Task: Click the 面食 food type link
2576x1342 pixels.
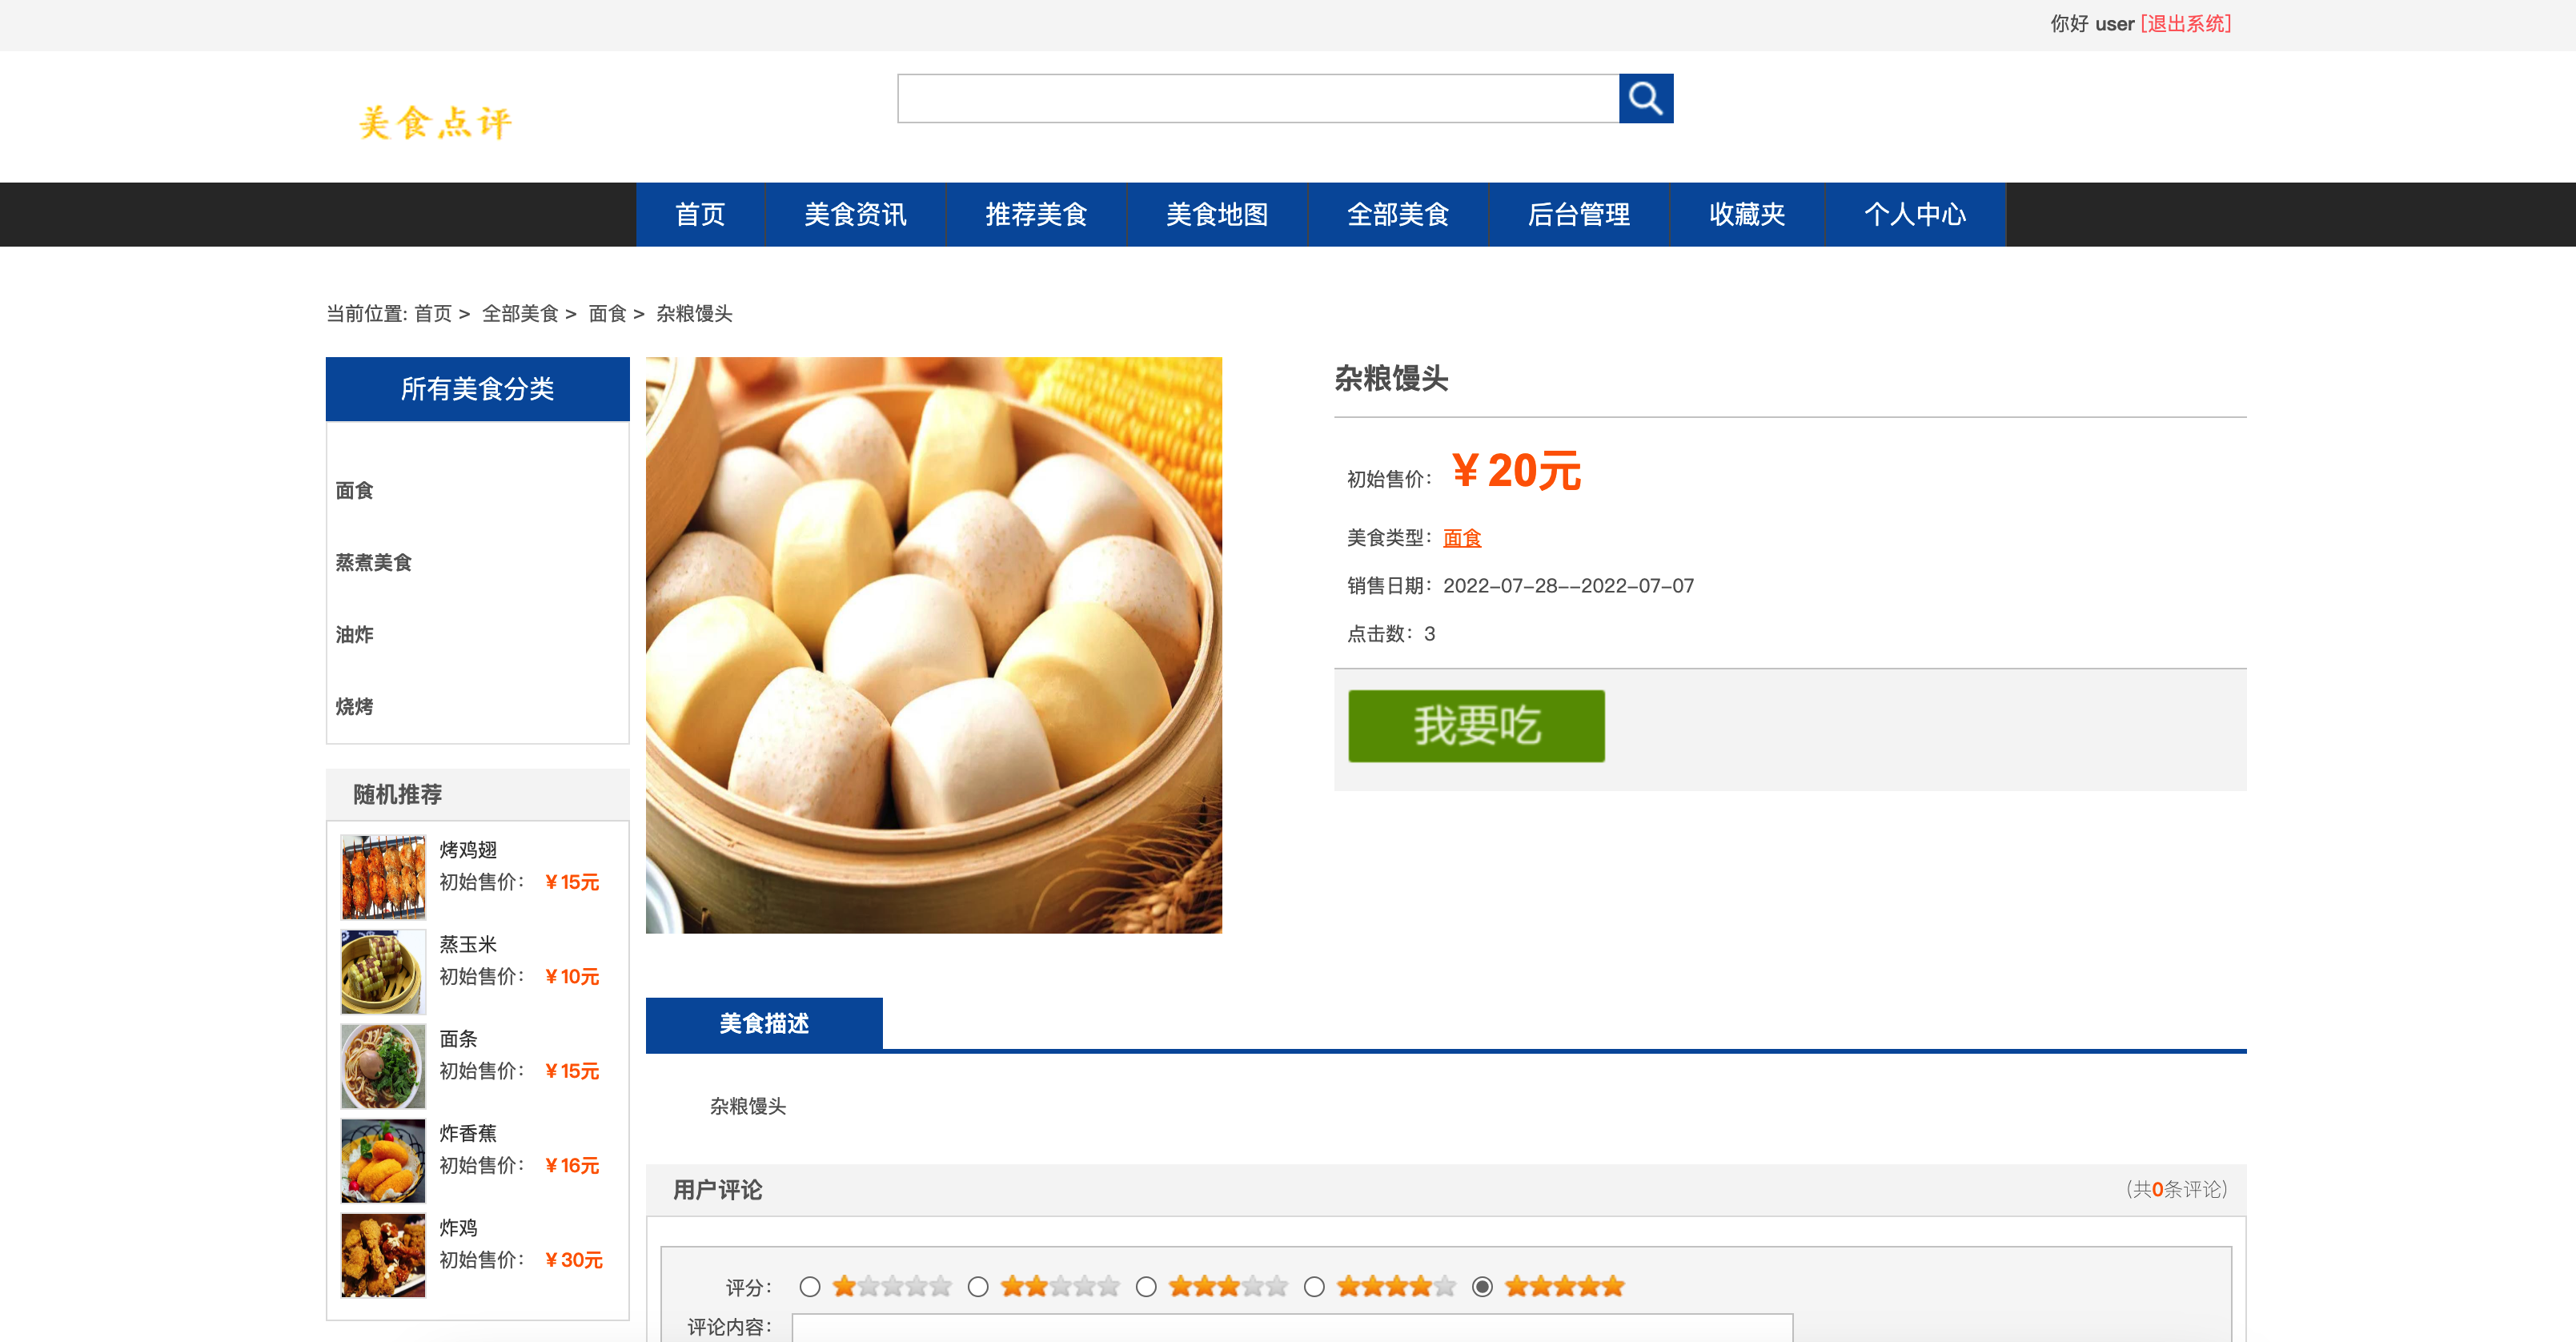Action: coord(1461,538)
